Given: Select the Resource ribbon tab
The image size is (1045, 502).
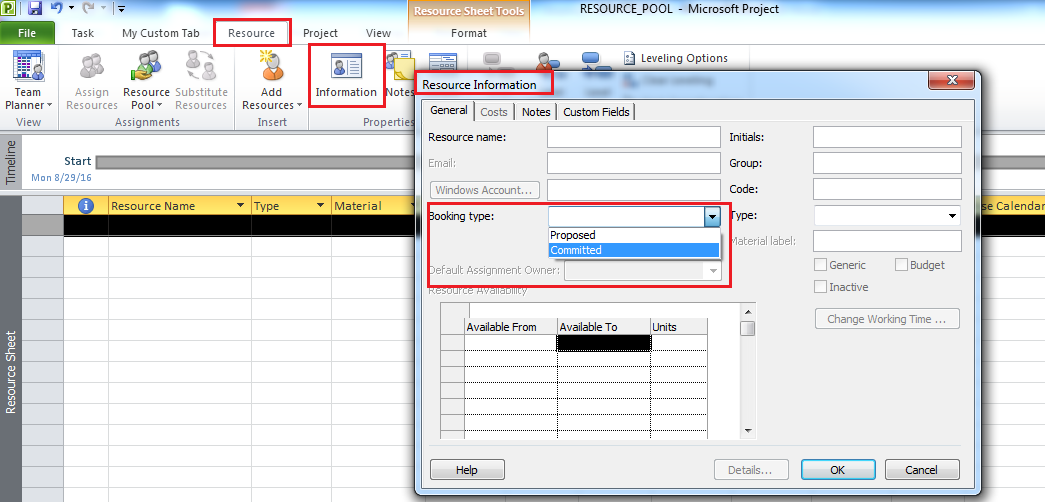Looking at the screenshot, I should (251, 33).
